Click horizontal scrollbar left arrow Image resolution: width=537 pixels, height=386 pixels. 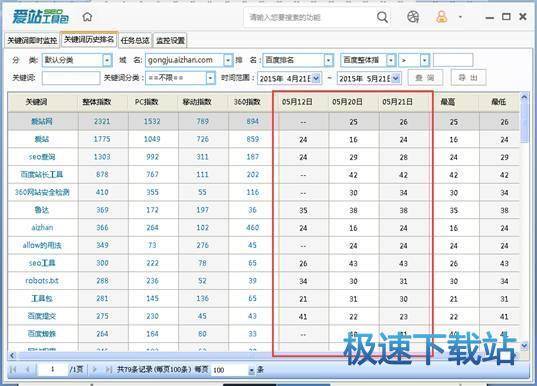(12, 356)
